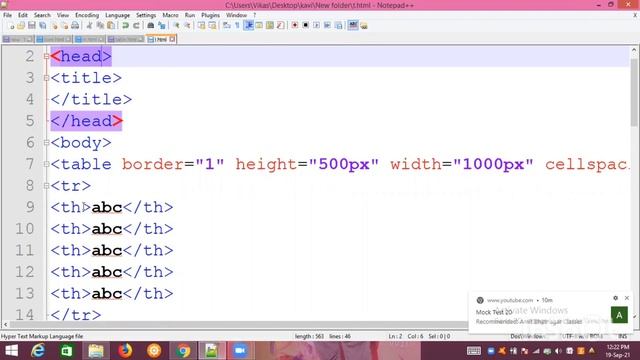The height and width of the screenshot is (360, 640).
Task: Collapse the table fold marker on line 7
Action: coord(46,164)
